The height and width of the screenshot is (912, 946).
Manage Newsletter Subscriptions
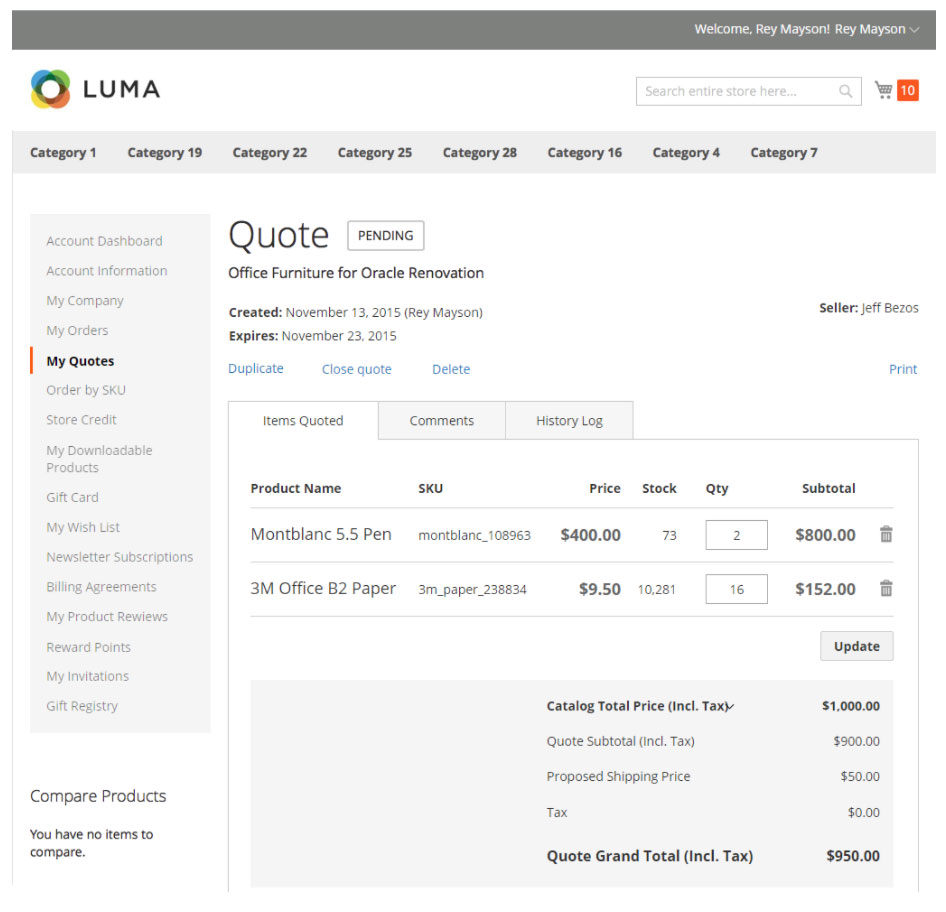click(x=119, y=557)
